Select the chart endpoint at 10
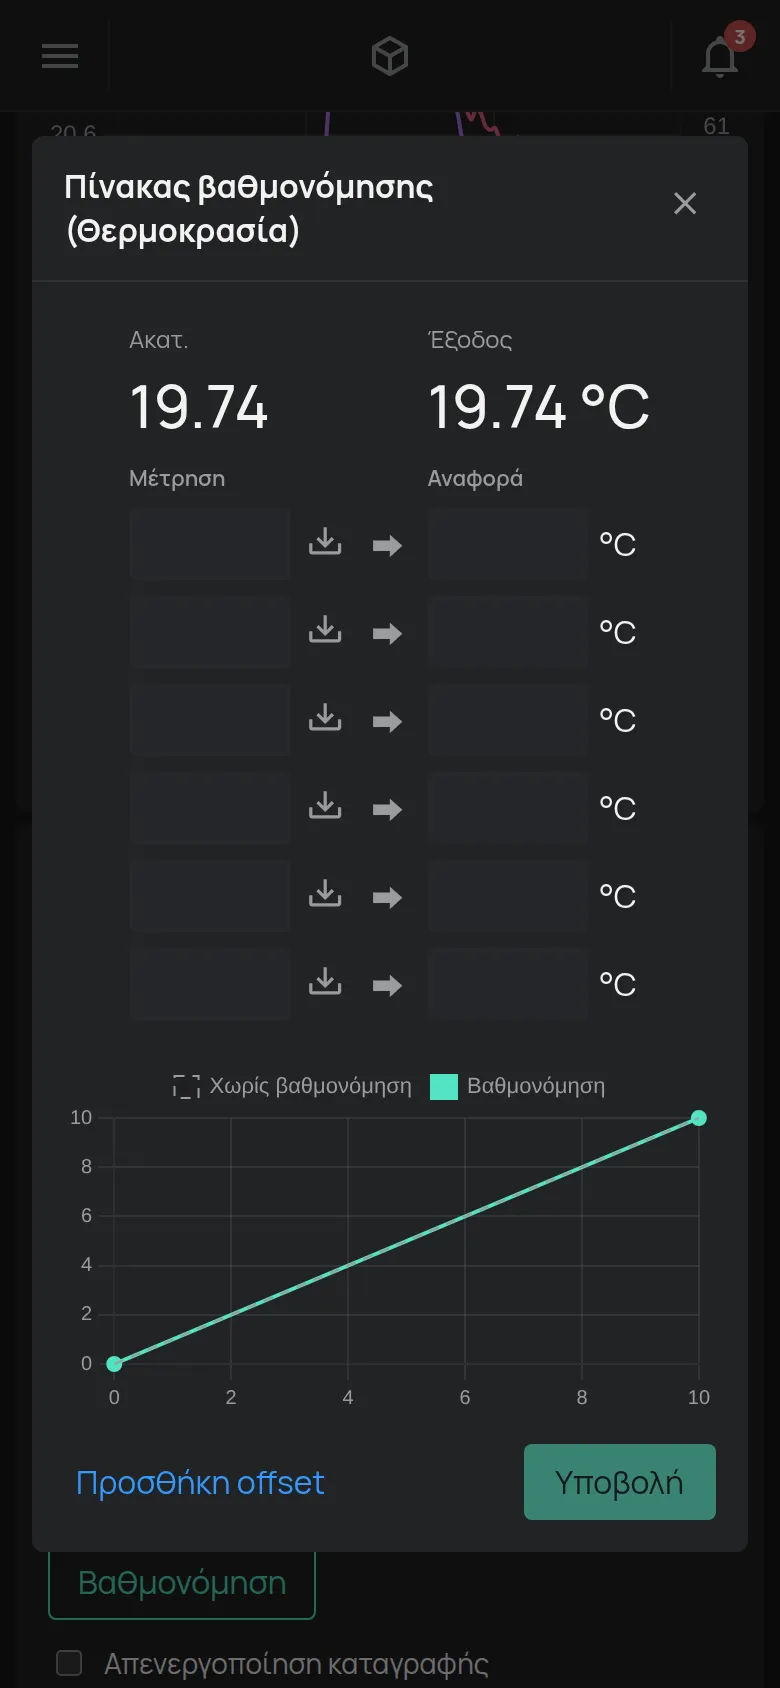Image resolution: width=780 pixels, height=1688 pixels. click(x=699, y=1118)
